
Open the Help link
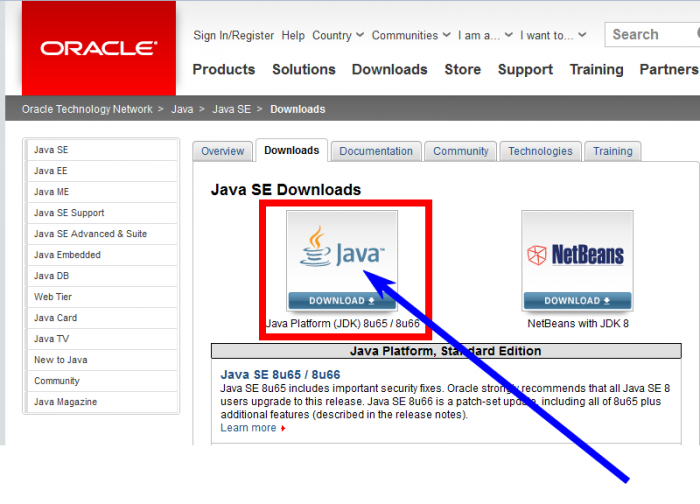tap(293, 35)
